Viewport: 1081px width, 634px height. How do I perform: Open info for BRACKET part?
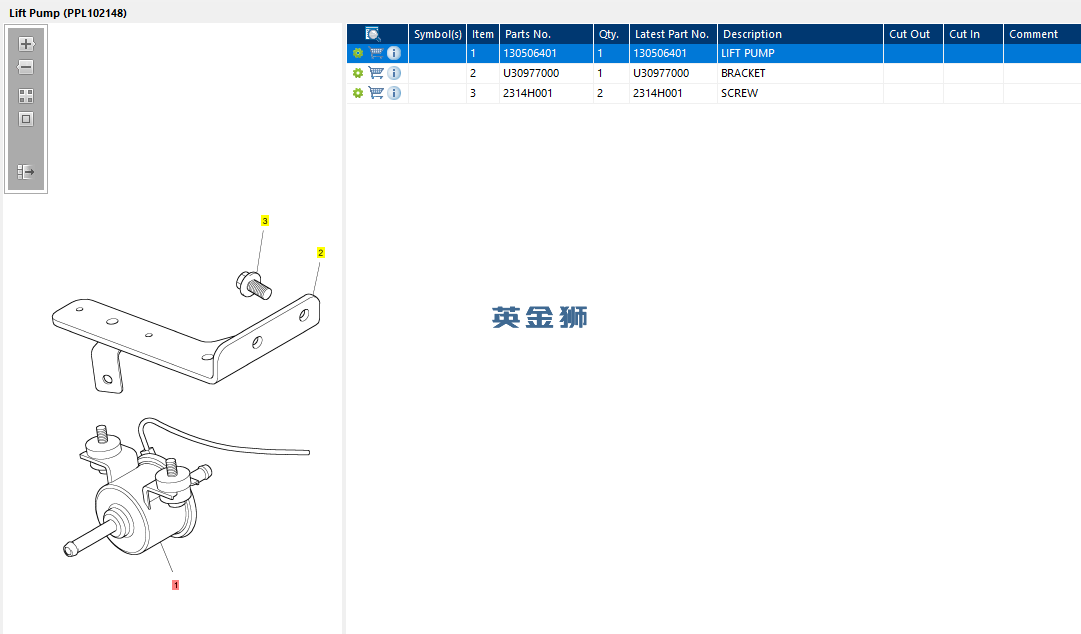(394, 73)
